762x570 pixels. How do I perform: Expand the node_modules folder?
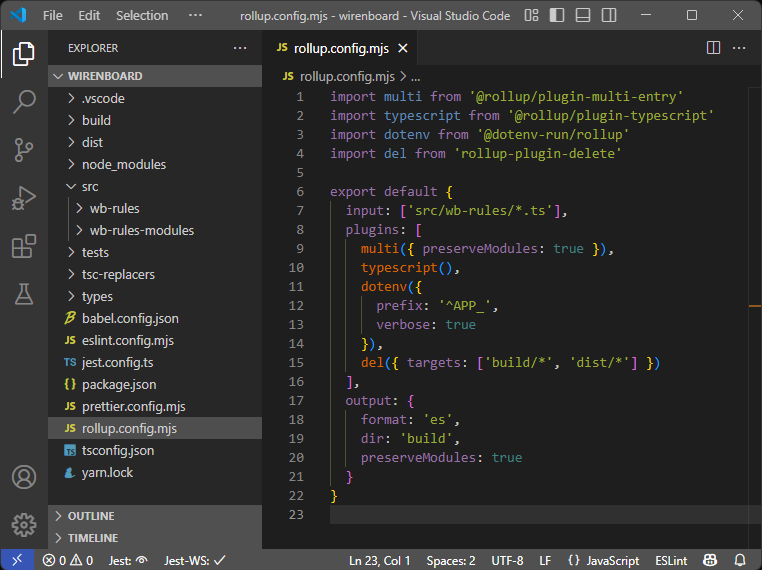[123, 164]
